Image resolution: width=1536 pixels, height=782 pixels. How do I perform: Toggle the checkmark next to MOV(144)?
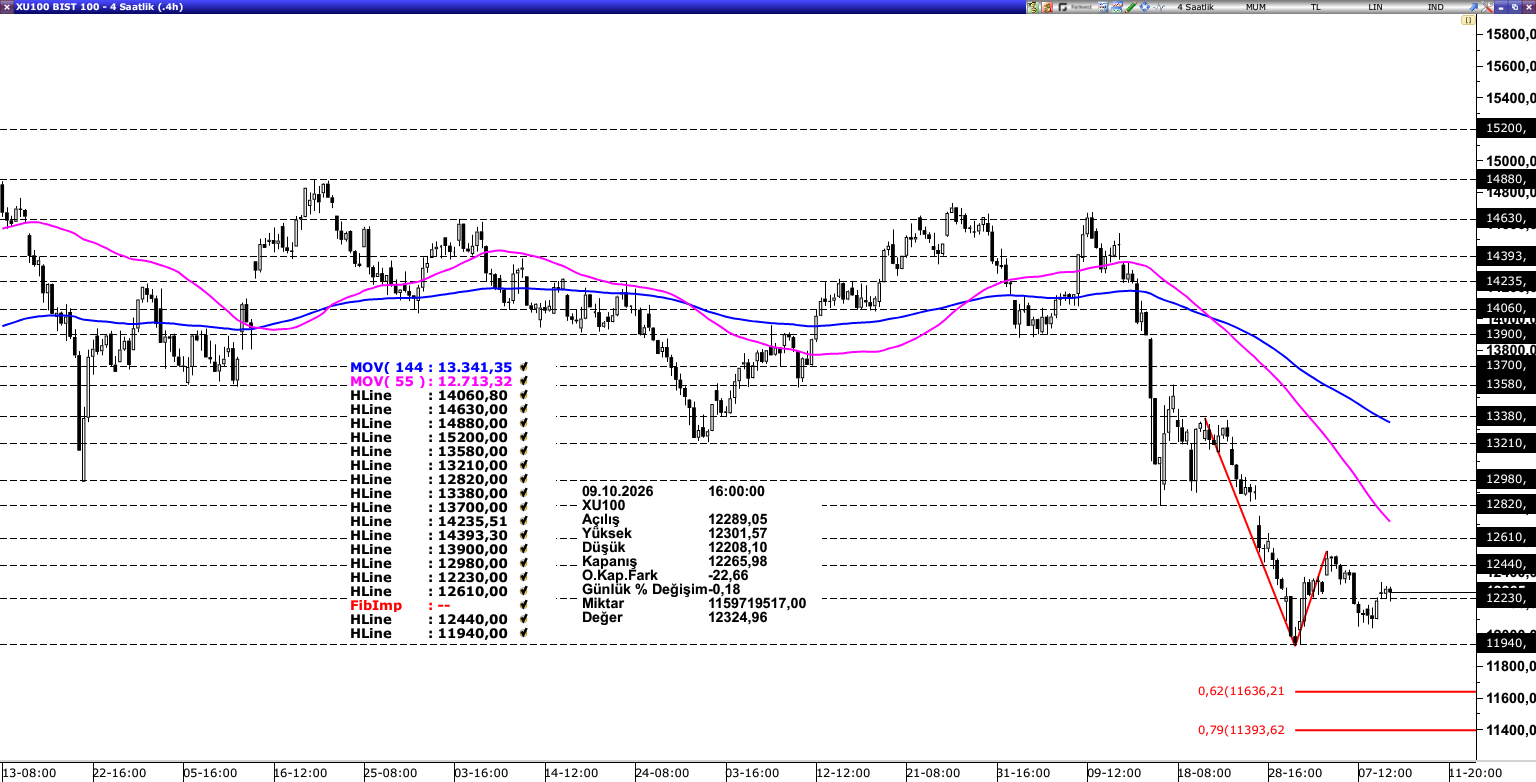pyautogui.click(x=524, y=368)
